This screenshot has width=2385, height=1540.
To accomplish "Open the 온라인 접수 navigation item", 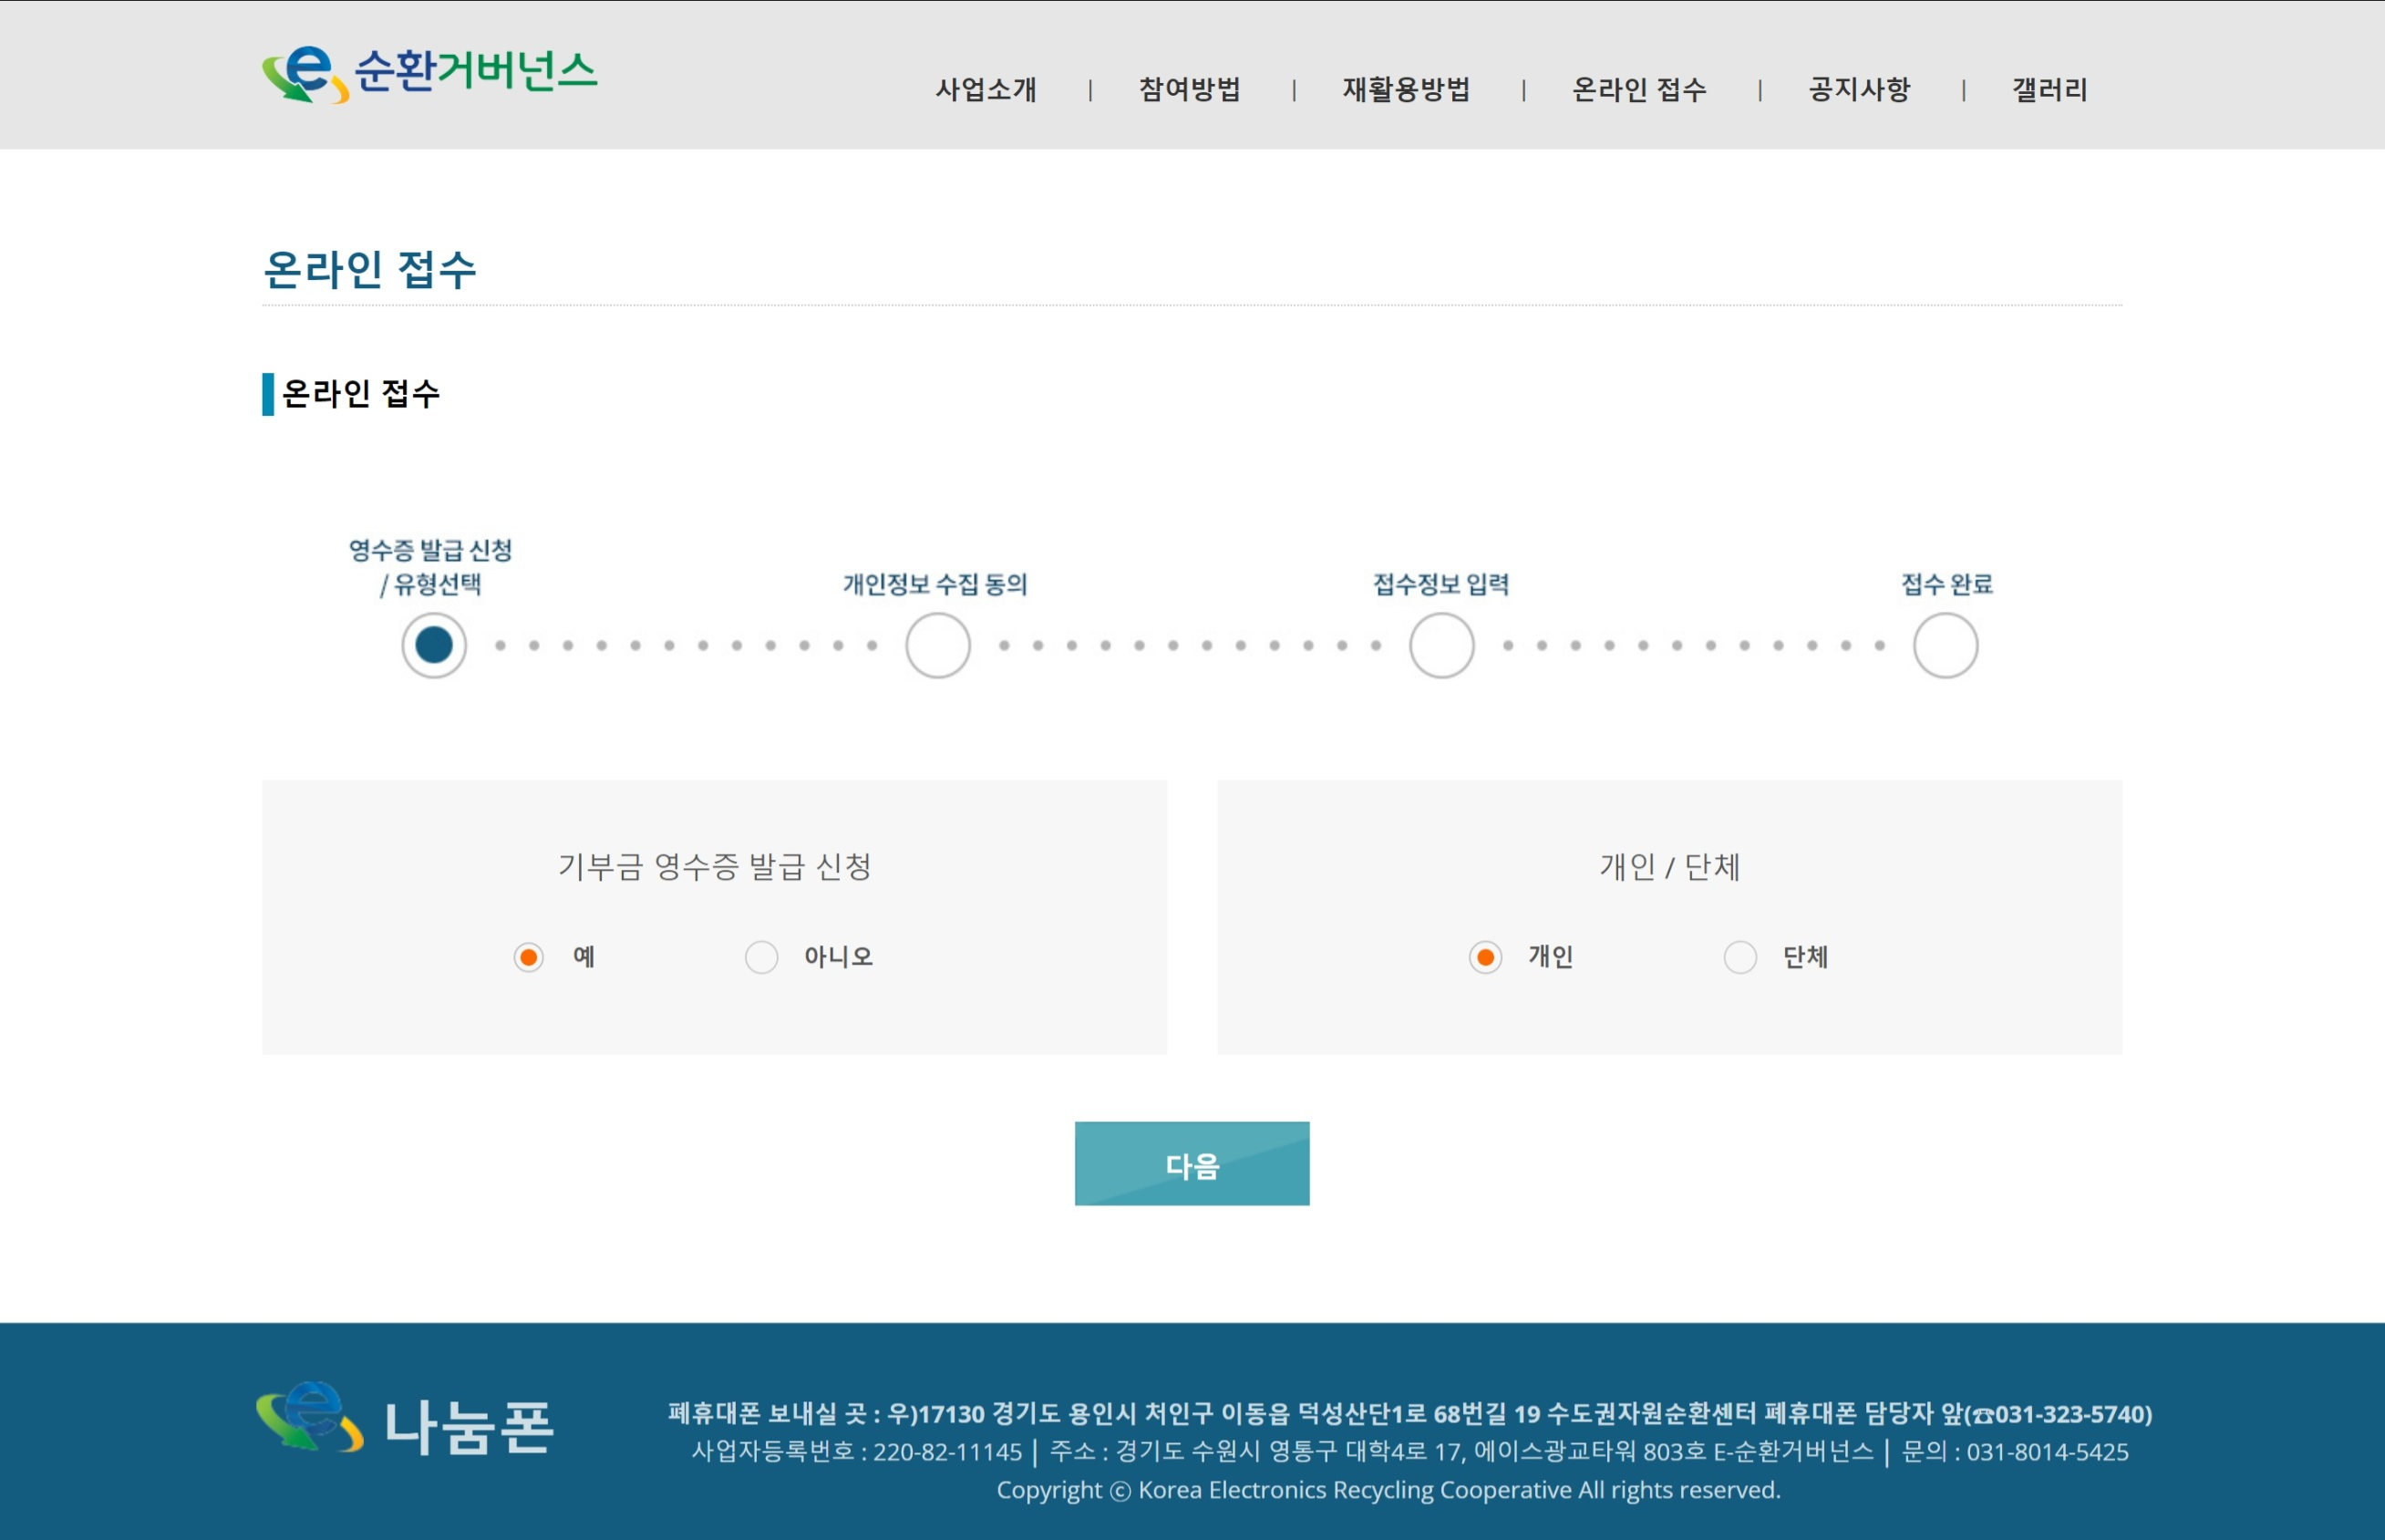I will pyautogui.click(x=1638, y=90).
